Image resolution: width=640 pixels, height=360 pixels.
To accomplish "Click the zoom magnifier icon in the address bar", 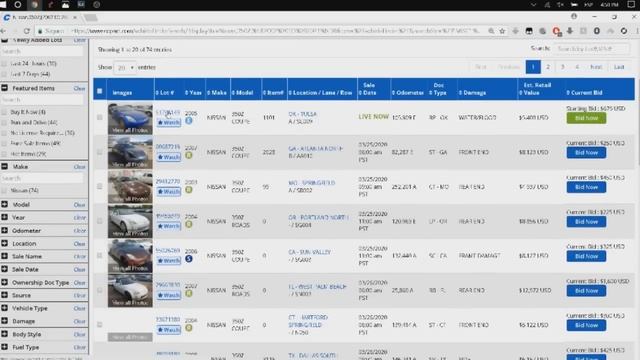I will [491, 31].
